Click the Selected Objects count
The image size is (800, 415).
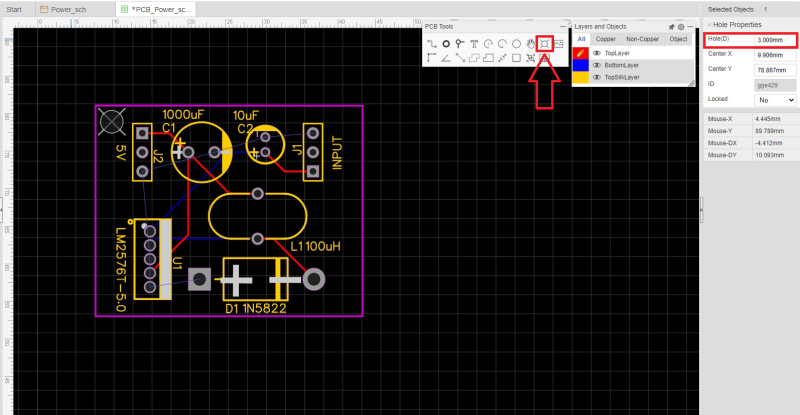765,9
